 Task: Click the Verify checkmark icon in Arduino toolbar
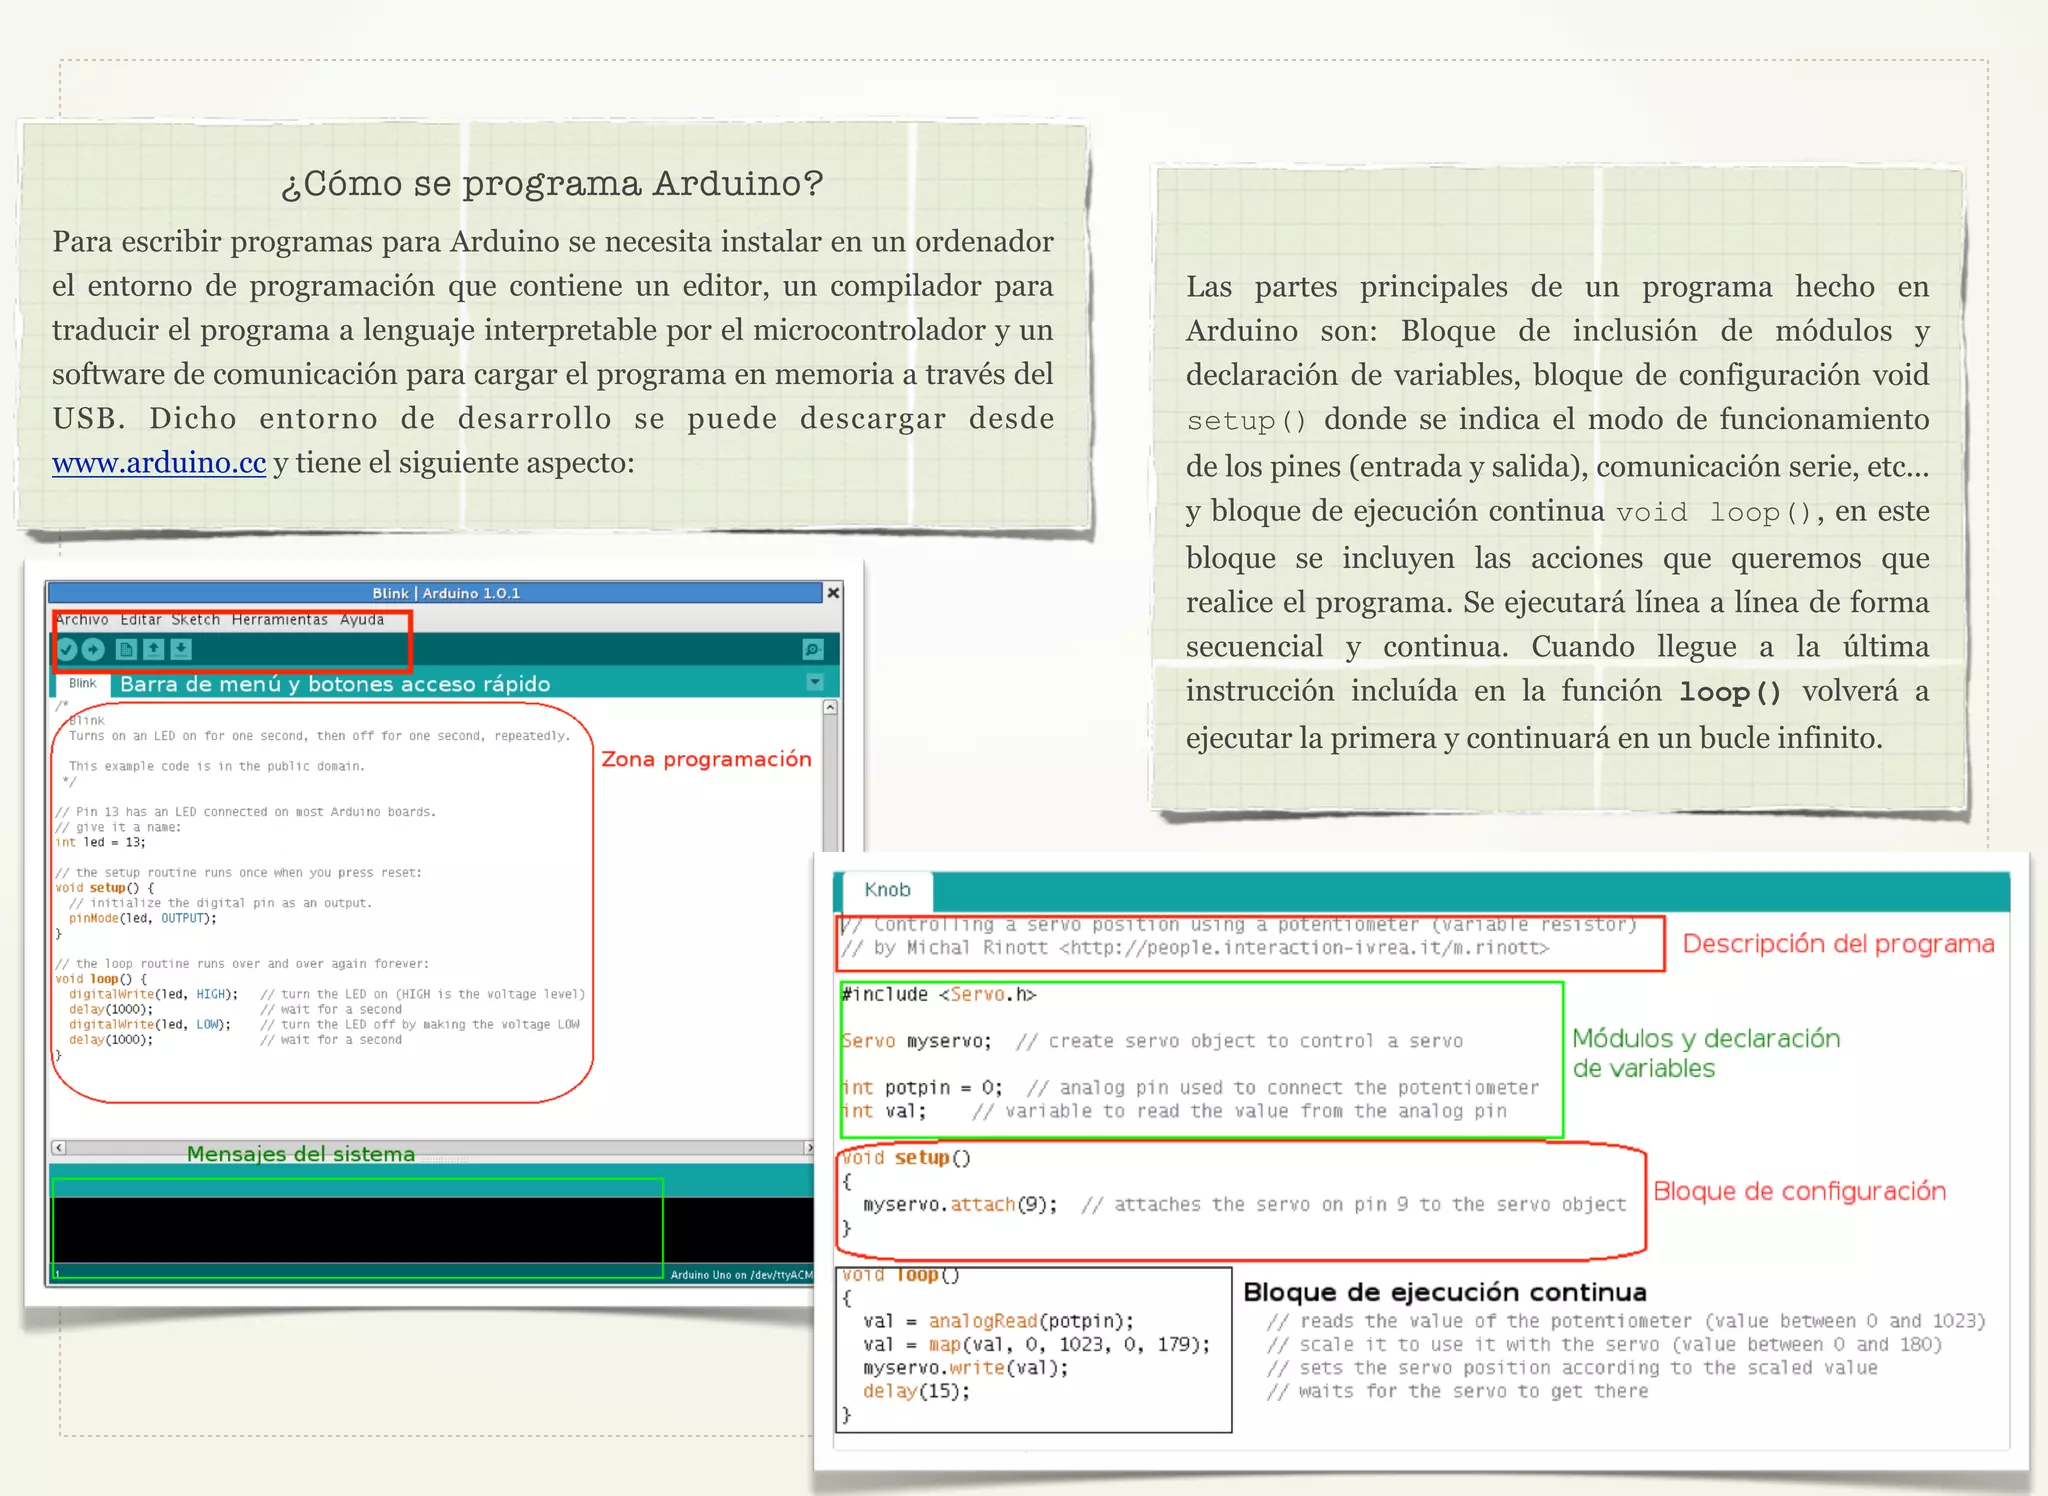67,649
